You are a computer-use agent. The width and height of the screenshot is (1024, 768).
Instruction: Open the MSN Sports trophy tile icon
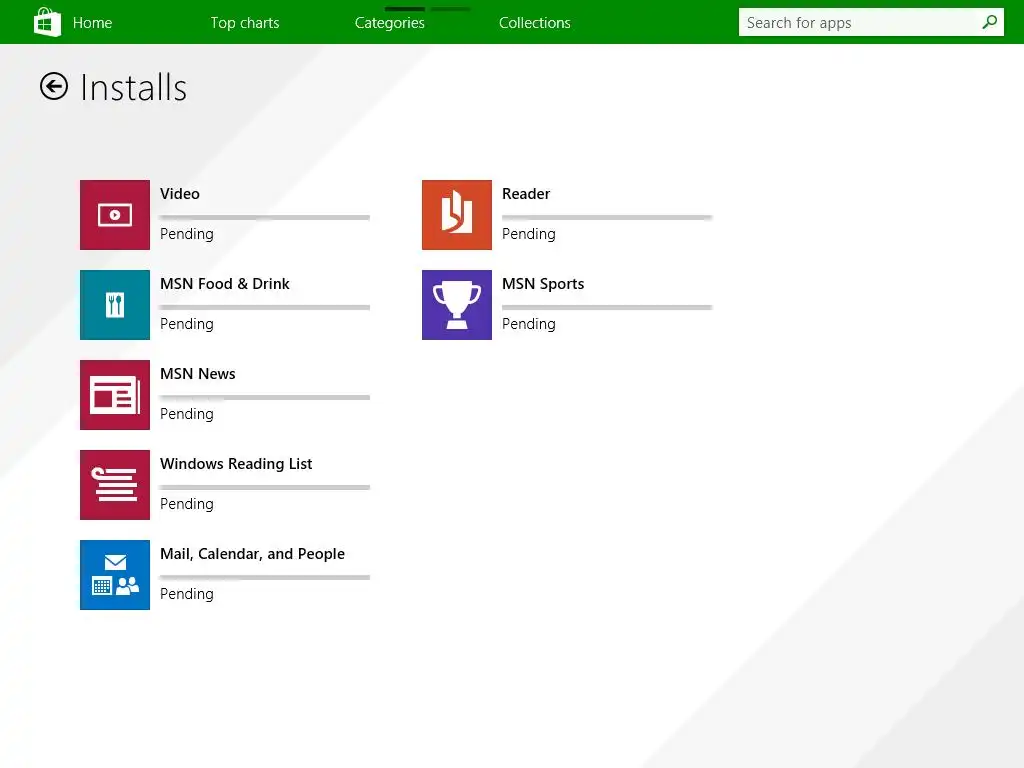pos(457,305)
